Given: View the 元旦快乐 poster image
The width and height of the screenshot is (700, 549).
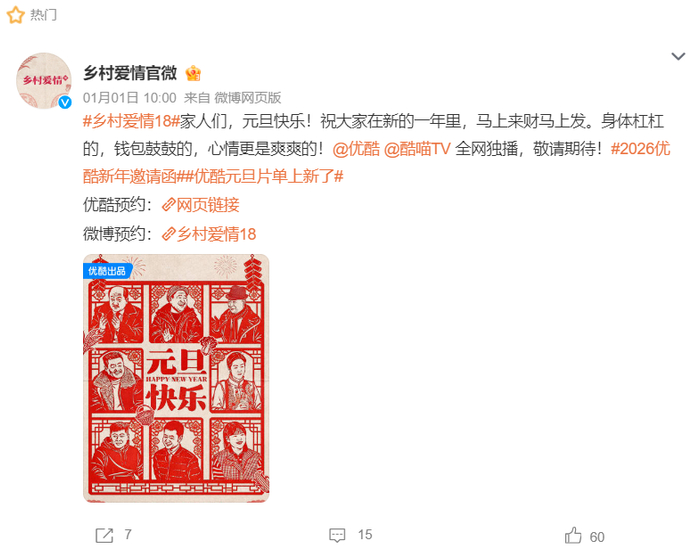Looking at the screenshot, I should point(176,378).
